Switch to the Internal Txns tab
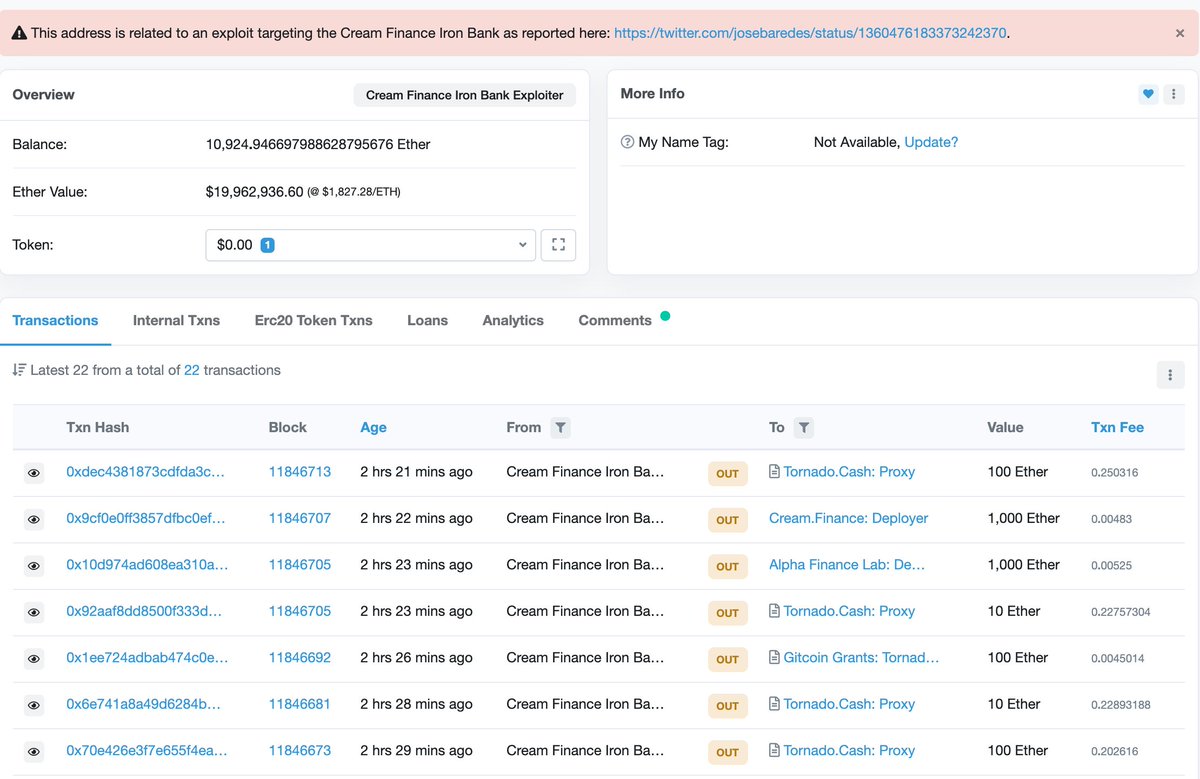This screenshot has height=779, width=1200. [176, 320]
